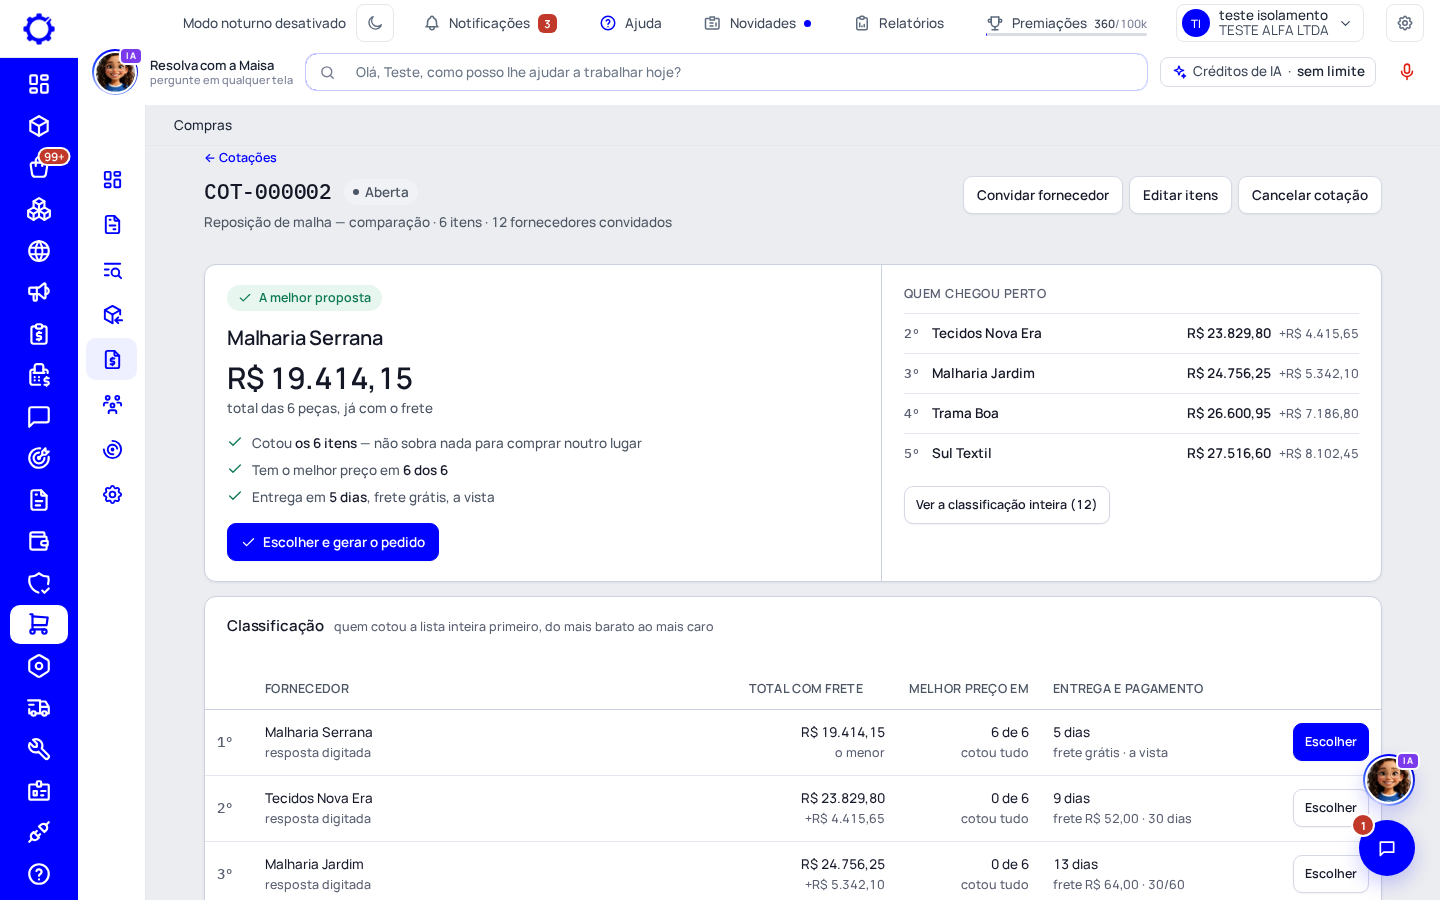
Task: Open the wrench tools sidebar icon
Action: pos(39,749)
